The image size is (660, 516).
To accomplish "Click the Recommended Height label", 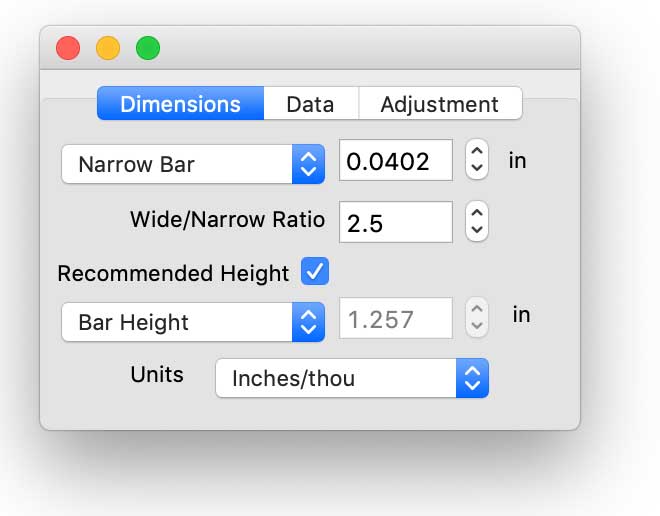I will tap(173, 273).
